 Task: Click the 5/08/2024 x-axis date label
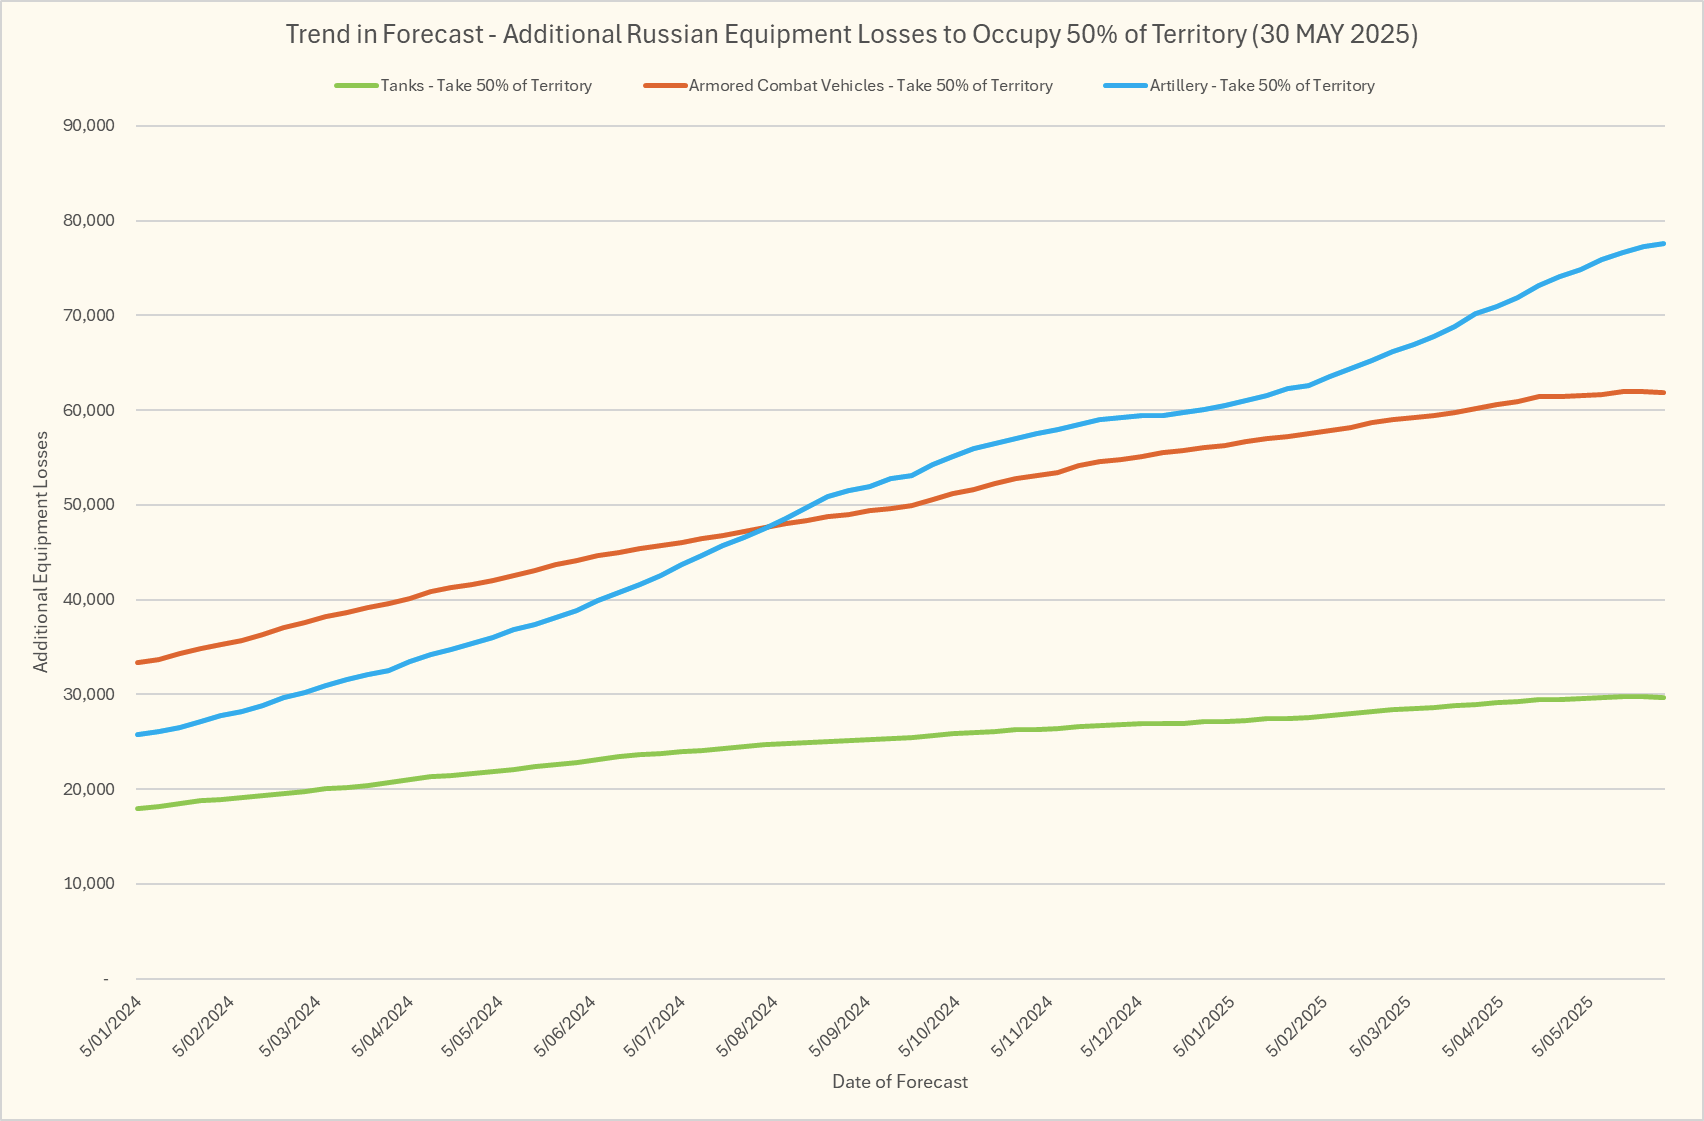pyautogui.click(x=747, y=1027)
